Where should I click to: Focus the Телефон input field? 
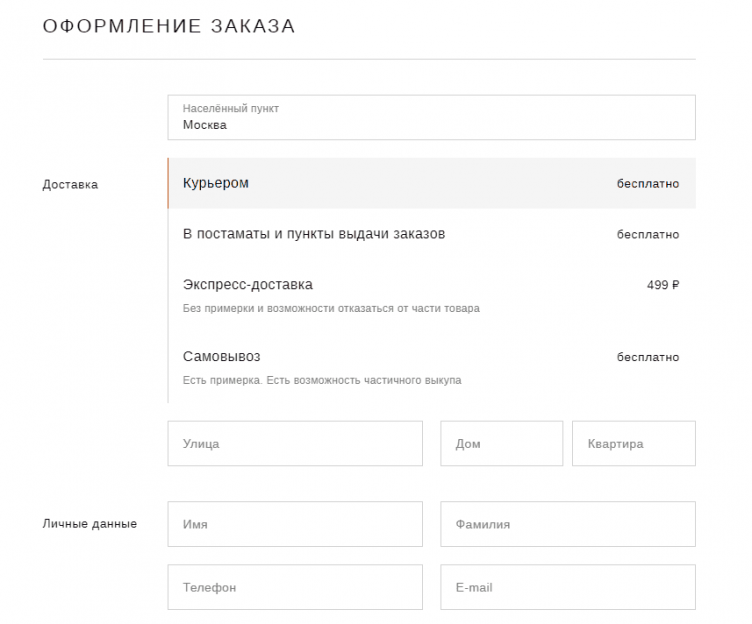coord(295,587)
